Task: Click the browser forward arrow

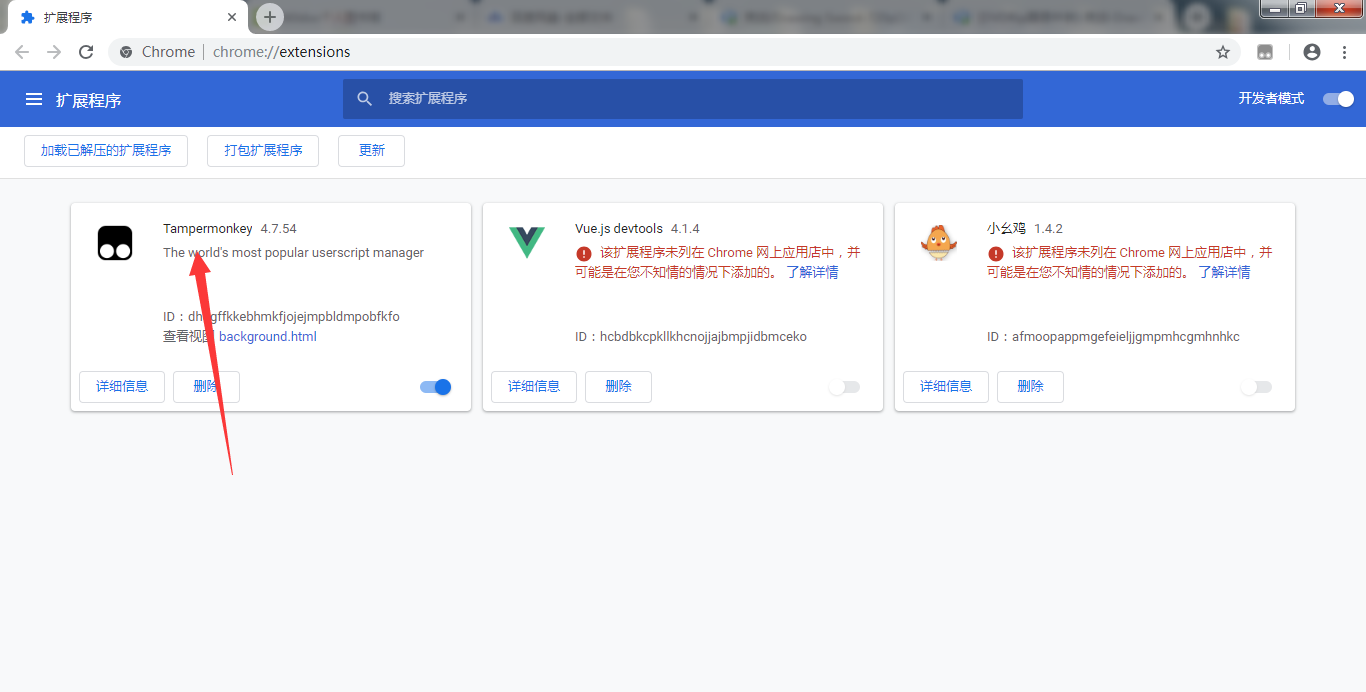Action: coord(54,52)
